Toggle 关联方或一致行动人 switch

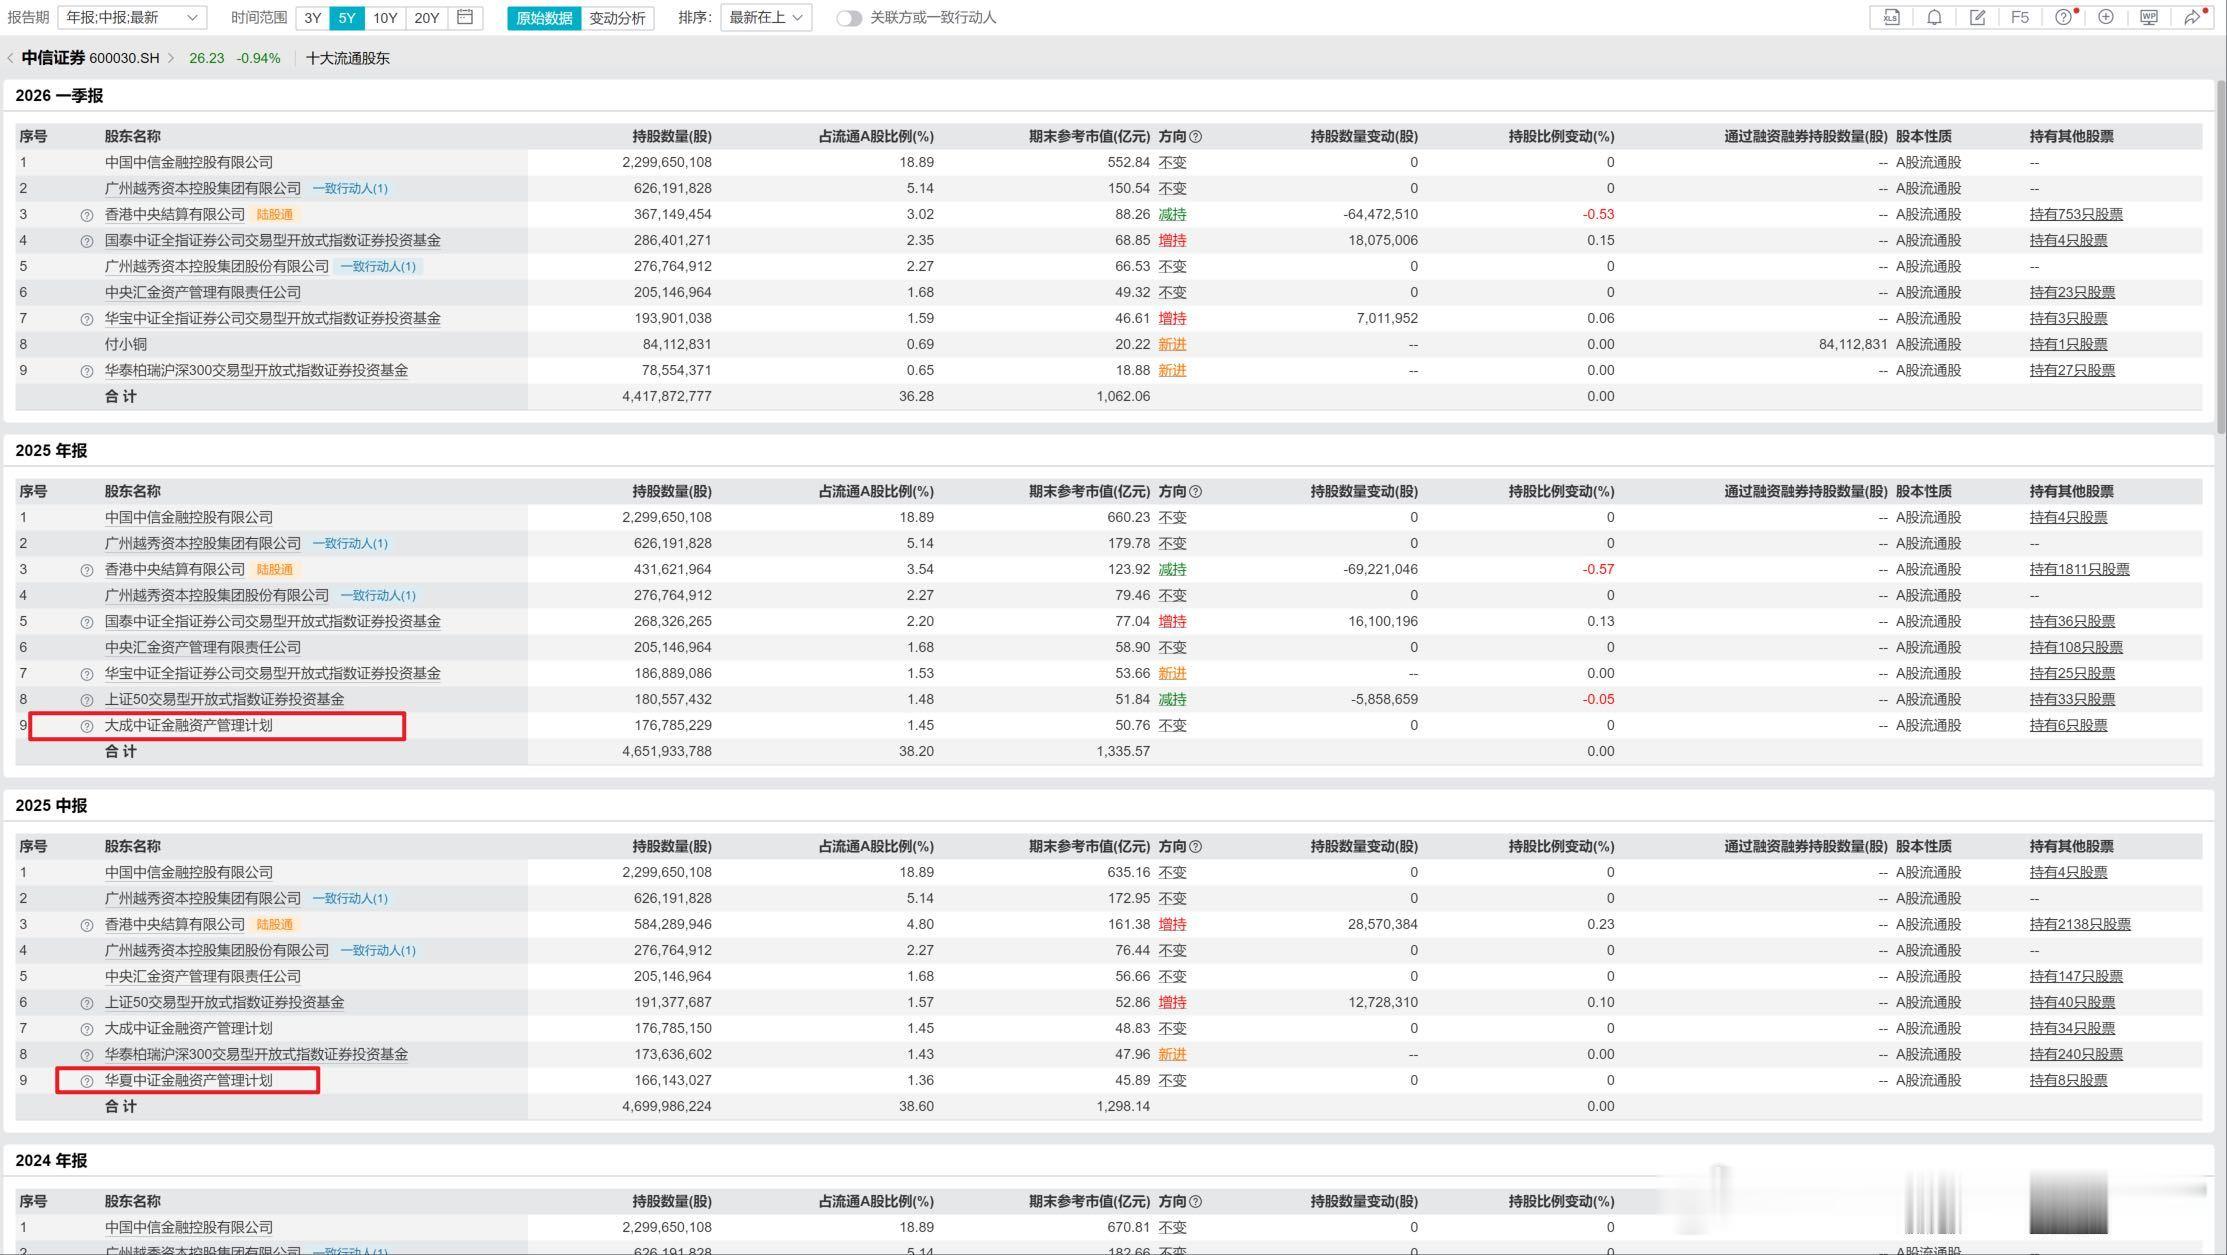pyautogui.click(x=849, y=18)
